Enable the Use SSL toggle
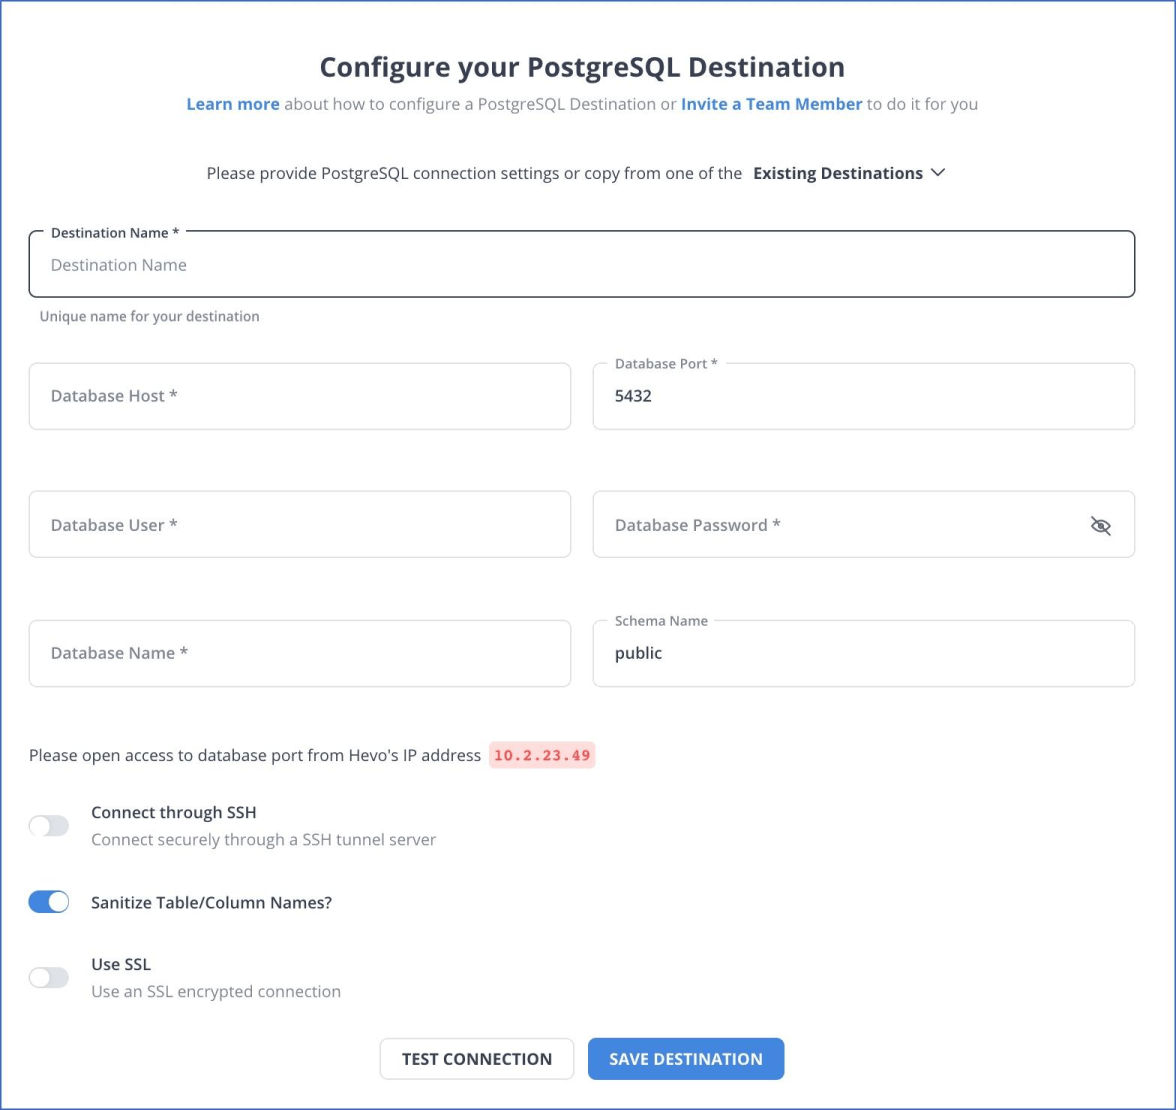 (x=49, y=977)
